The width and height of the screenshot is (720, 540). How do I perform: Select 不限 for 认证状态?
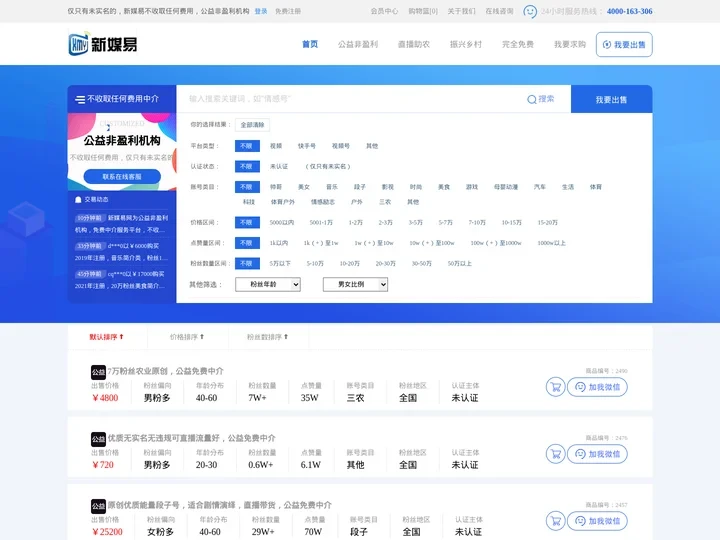pos(247,166)
